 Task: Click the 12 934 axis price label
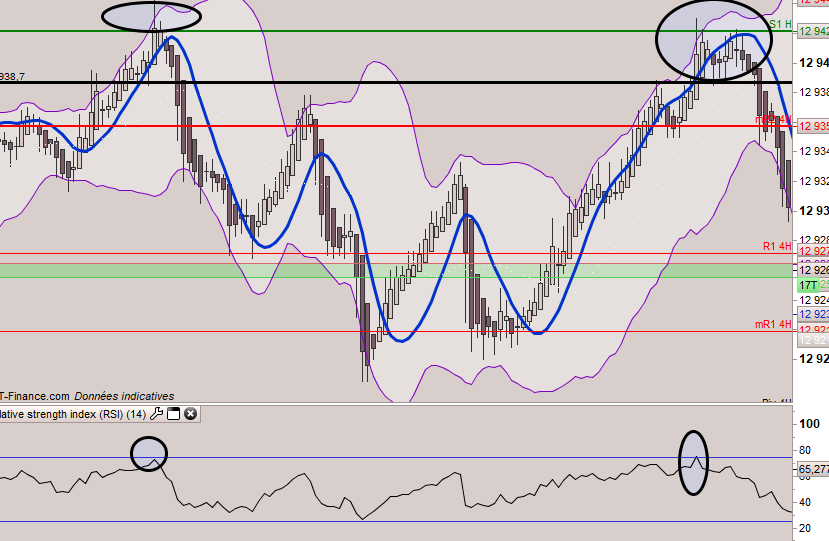tap(814, 151)
